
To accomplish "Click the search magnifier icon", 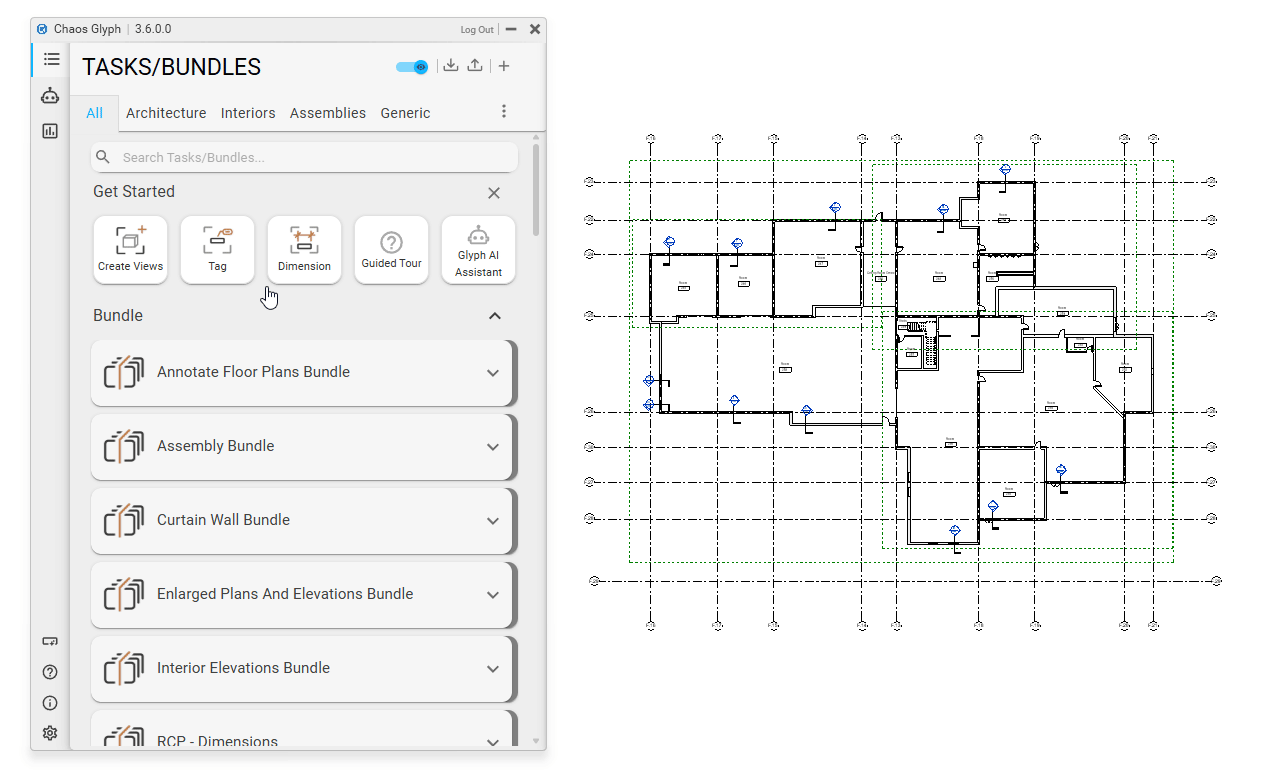I will (x=103, y=157).
